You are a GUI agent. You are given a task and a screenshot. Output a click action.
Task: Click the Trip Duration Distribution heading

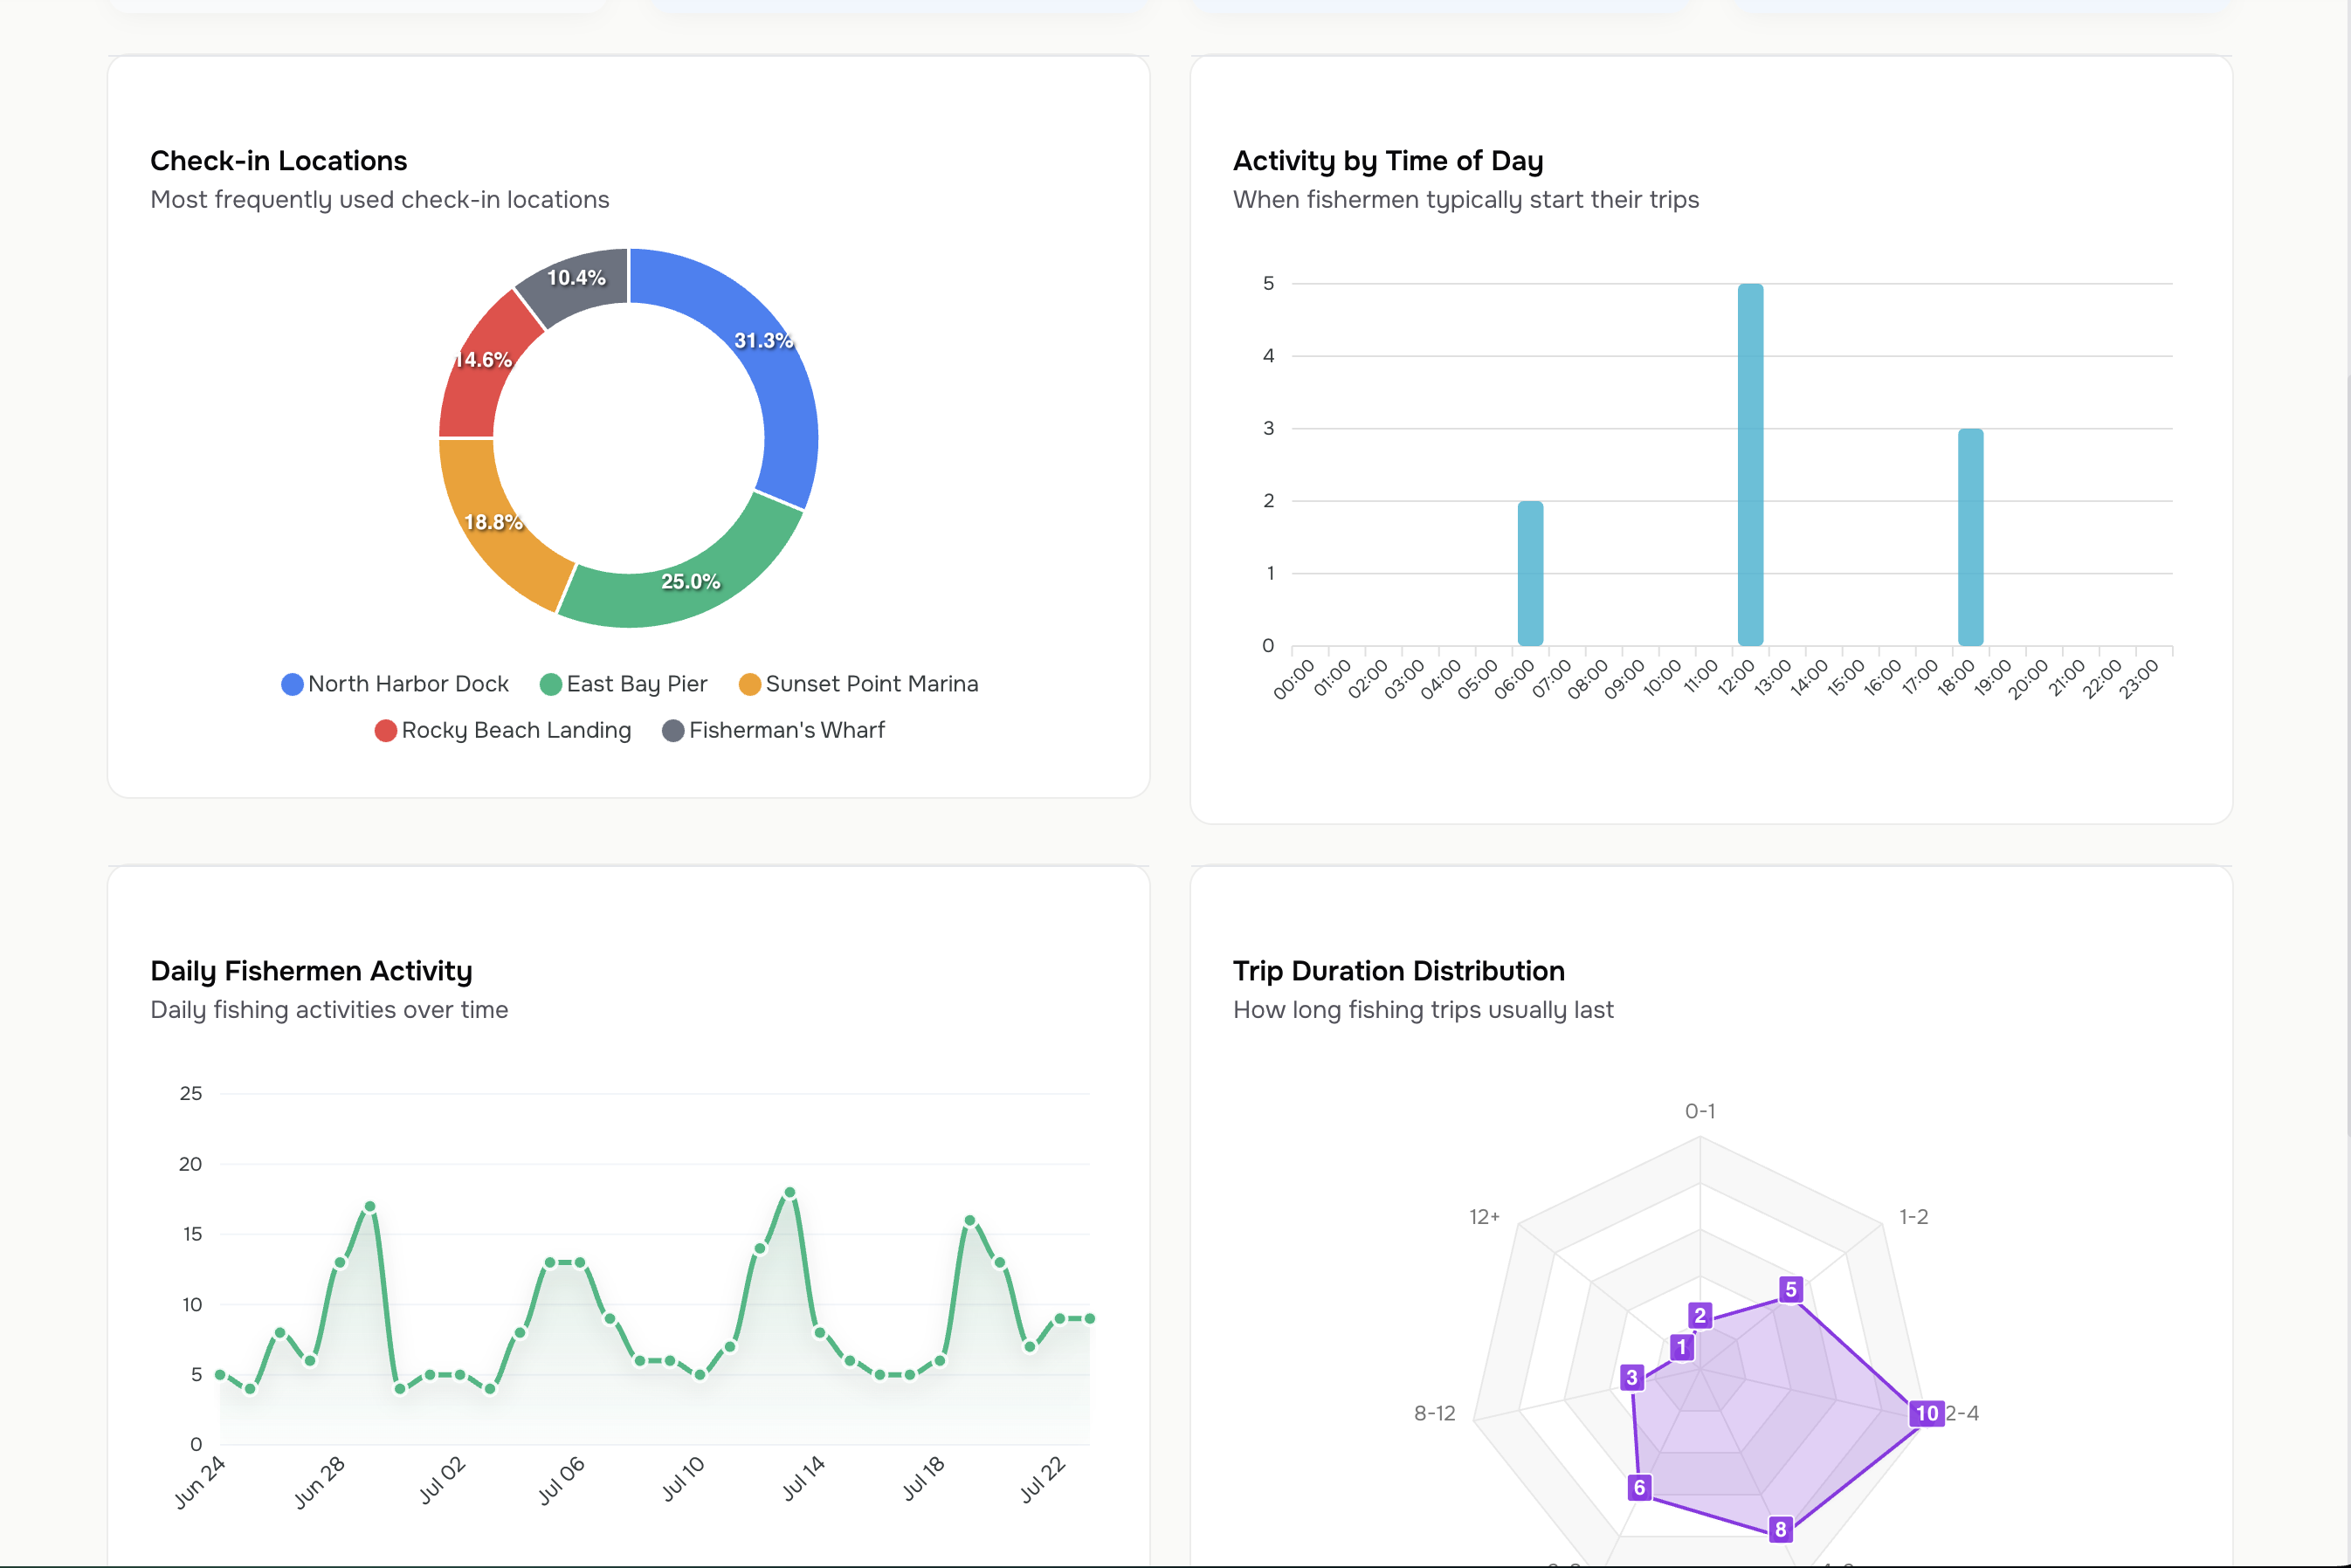point(1399,970)
